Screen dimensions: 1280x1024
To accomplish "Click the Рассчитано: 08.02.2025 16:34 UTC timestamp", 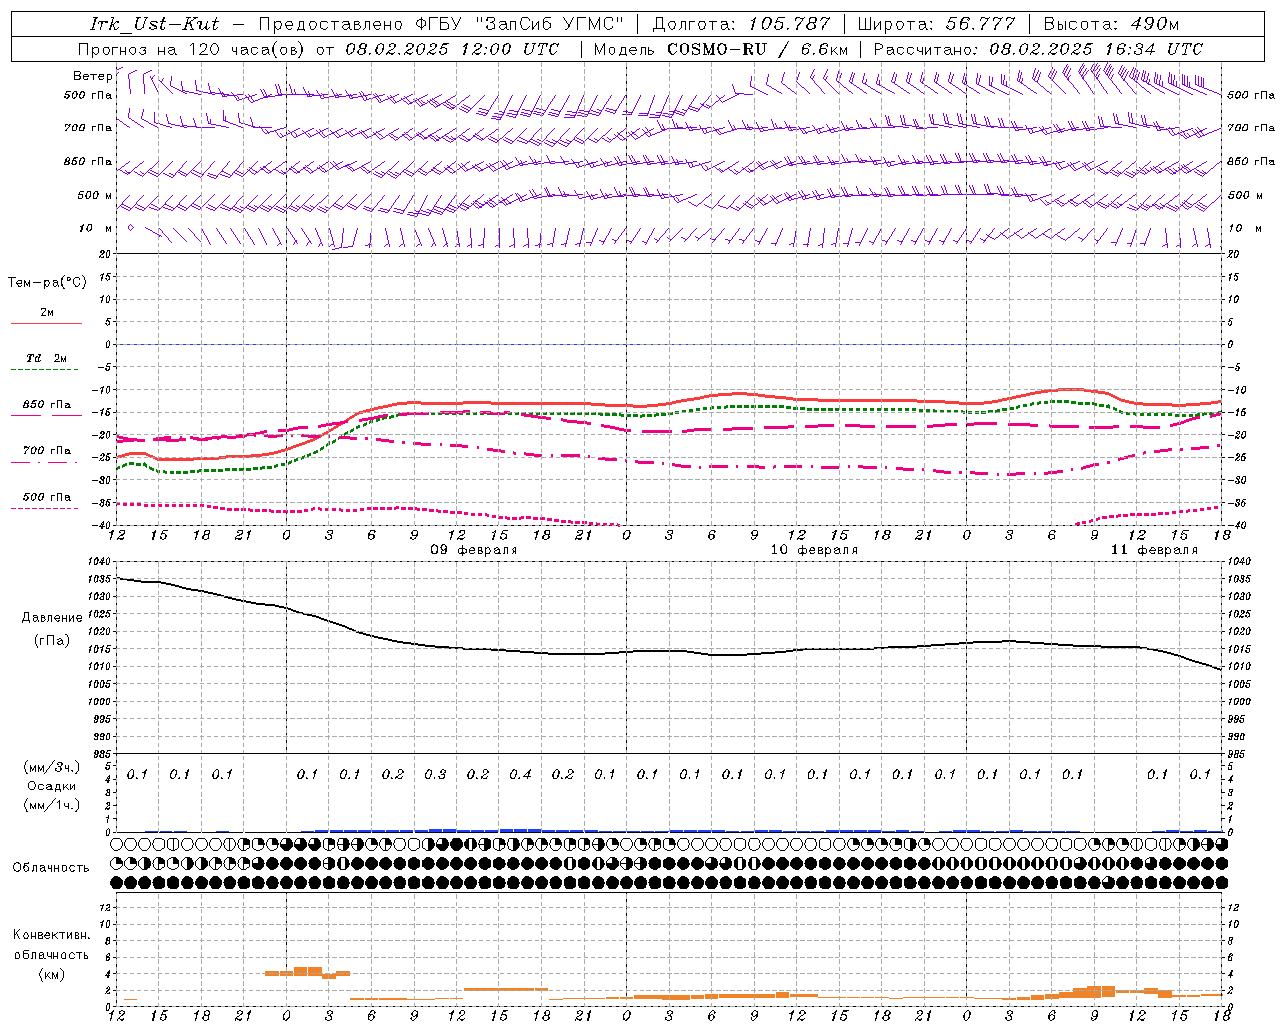I will point(1039,49).
